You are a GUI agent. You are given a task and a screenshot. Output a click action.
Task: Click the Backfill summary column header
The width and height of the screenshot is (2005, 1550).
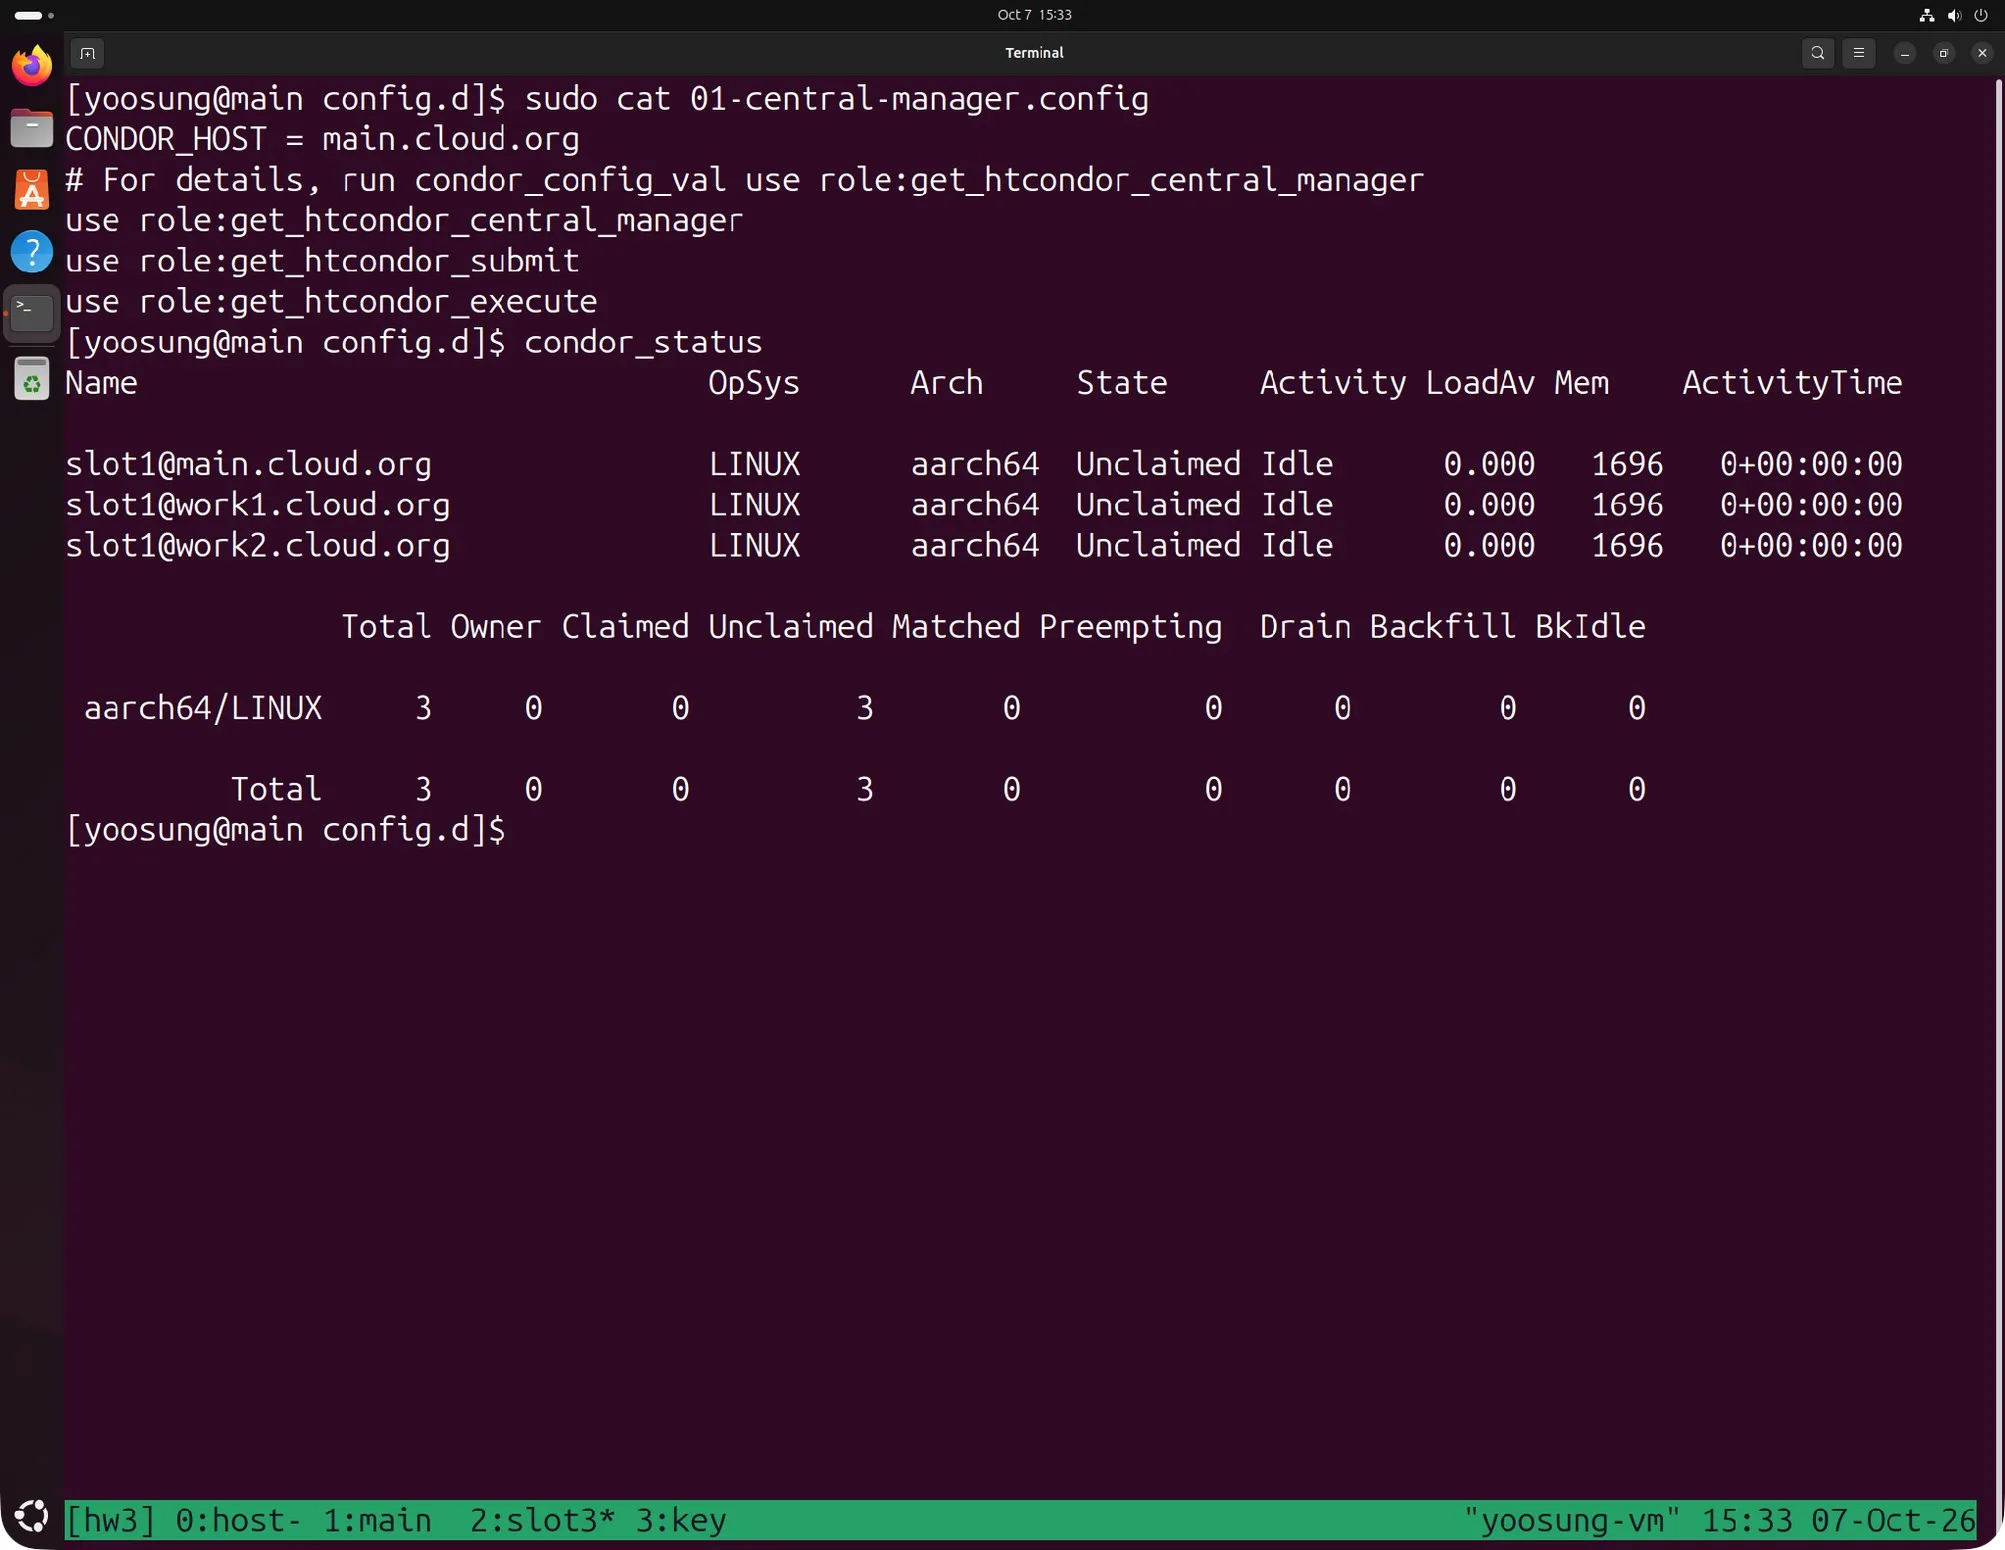click(1443, 627)
